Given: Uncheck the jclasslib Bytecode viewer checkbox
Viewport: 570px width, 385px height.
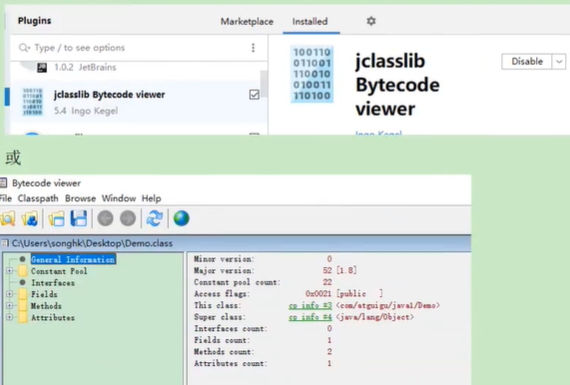Looking at the screenshot, I should tap(254, 95).
